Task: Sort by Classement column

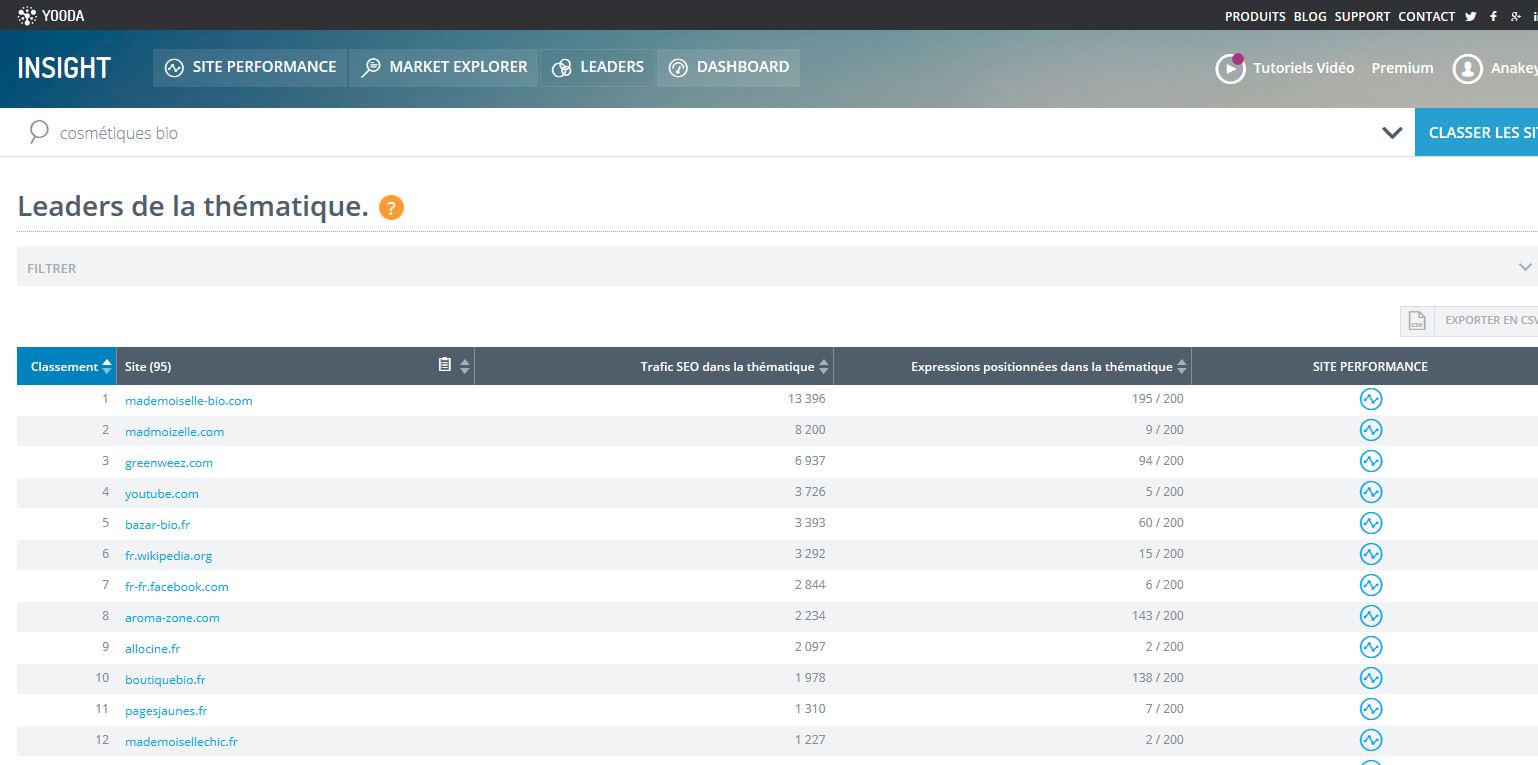Action: point(66,366)
